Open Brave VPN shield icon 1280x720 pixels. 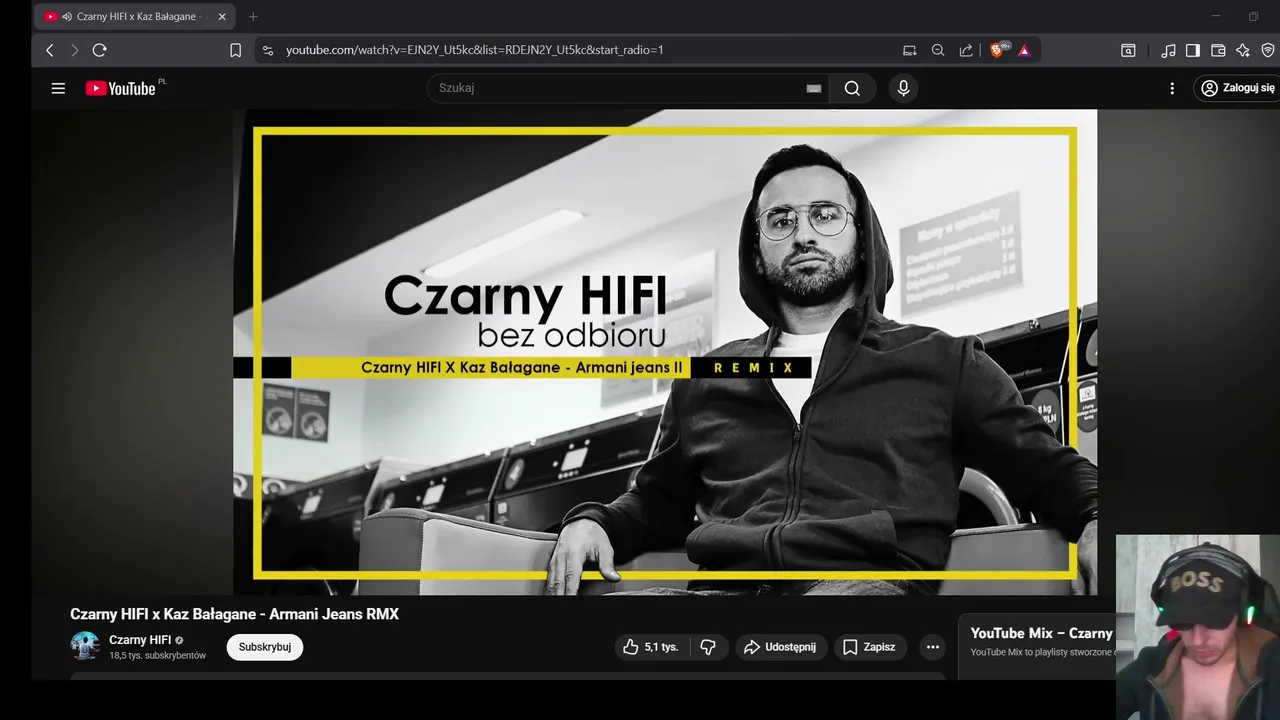[x=1268, y=50]
